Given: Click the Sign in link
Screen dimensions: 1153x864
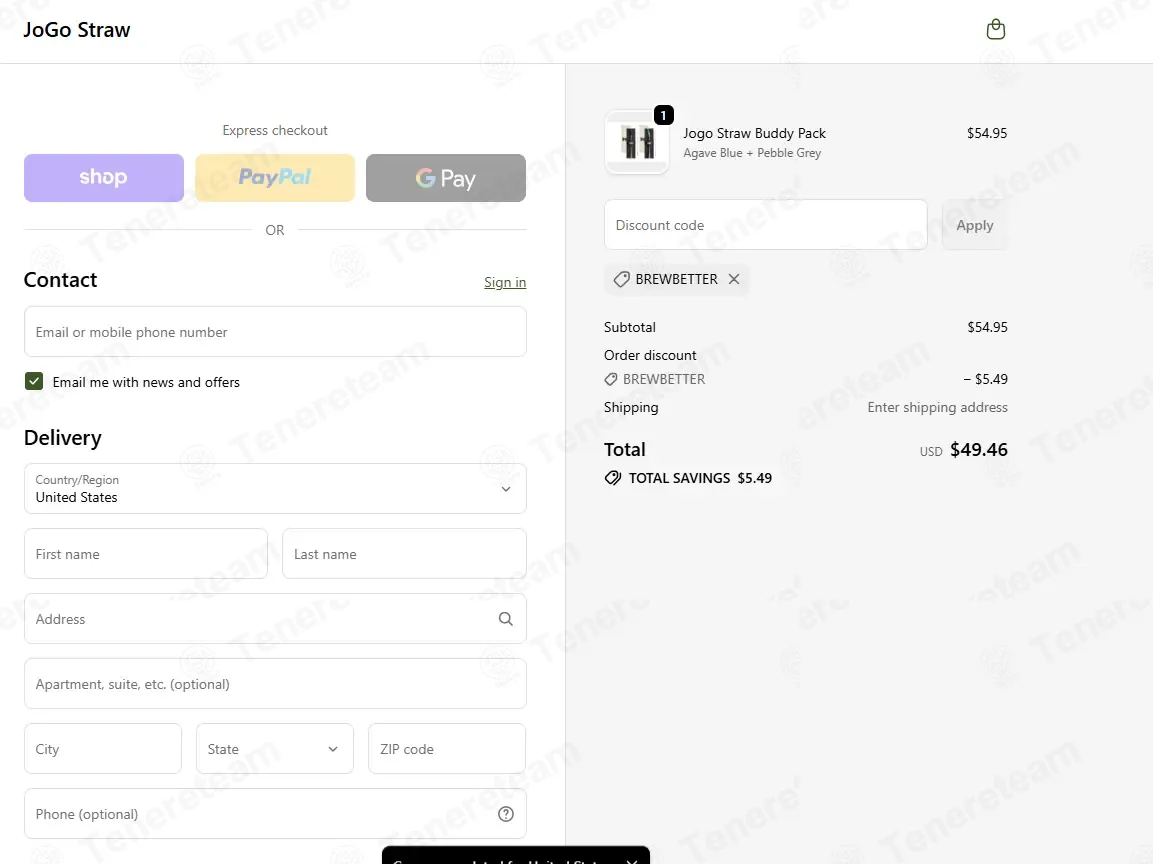Looking at the screenshot, I should coord(505,282).
